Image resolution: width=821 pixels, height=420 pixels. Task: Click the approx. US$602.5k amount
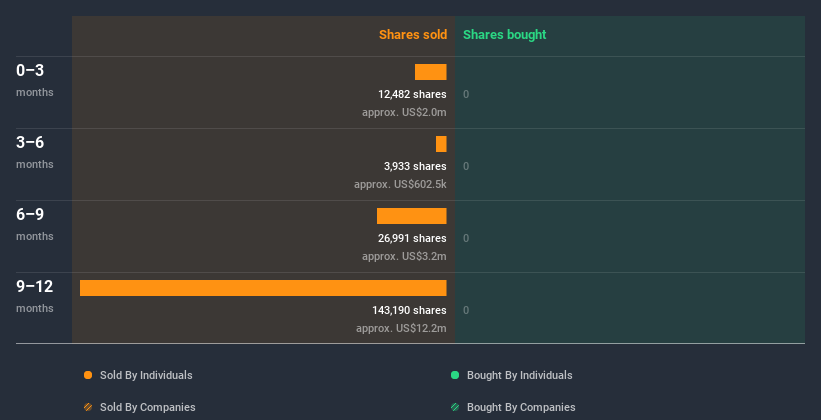(400, 184)
